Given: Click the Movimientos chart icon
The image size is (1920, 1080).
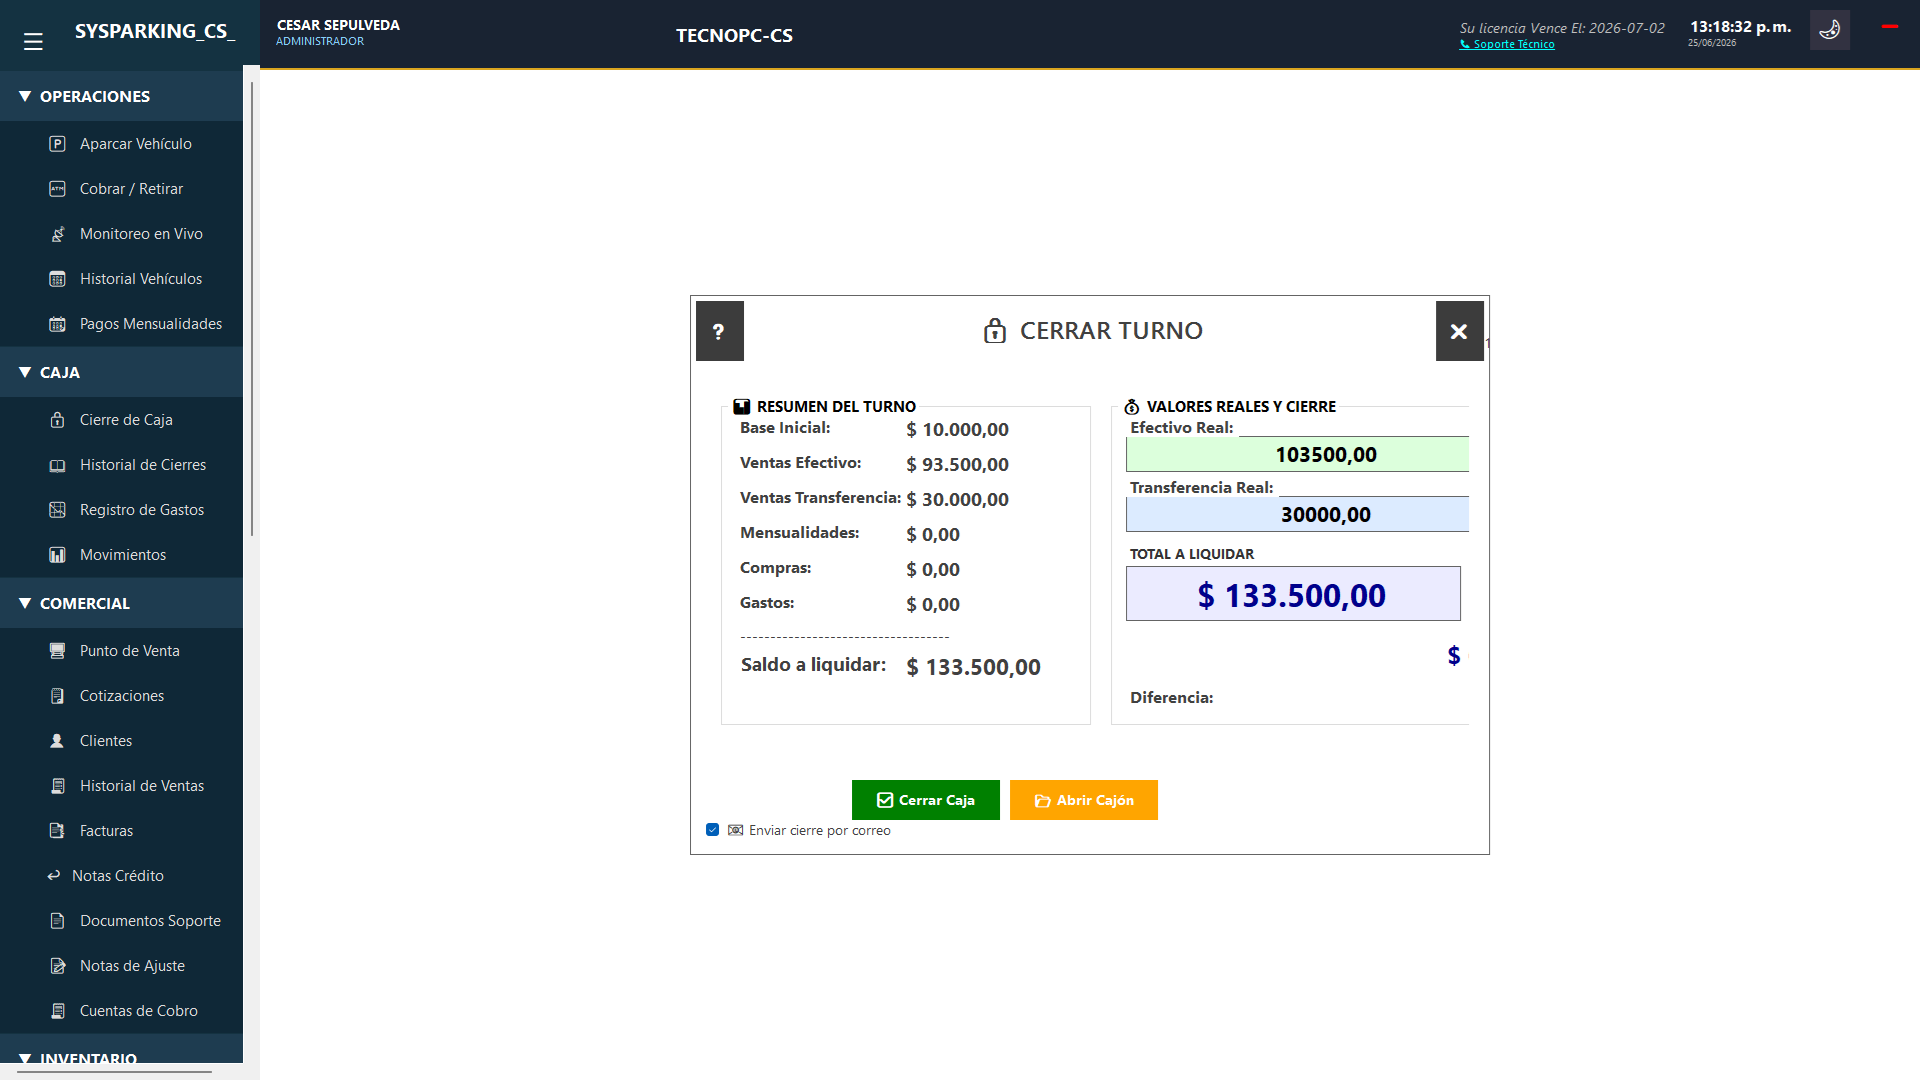Looking at the screenshot, I should pyautogui.click(x=57, y=555).
